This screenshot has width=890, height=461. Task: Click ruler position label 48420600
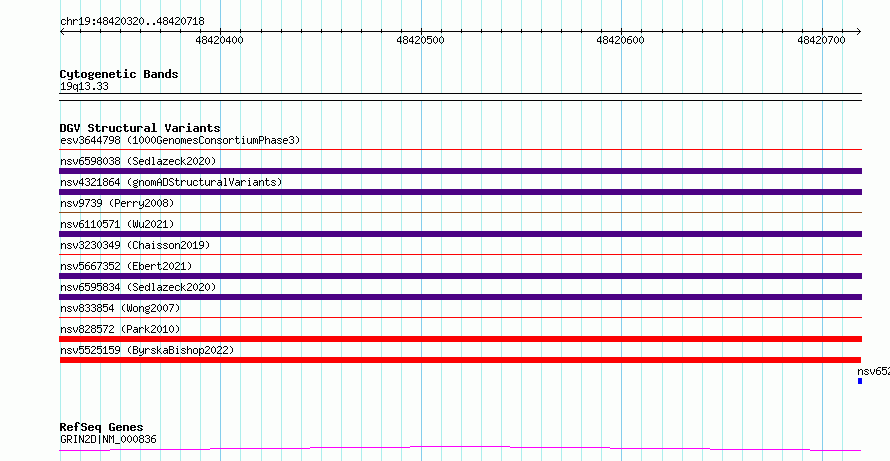[x=620, y=40]
